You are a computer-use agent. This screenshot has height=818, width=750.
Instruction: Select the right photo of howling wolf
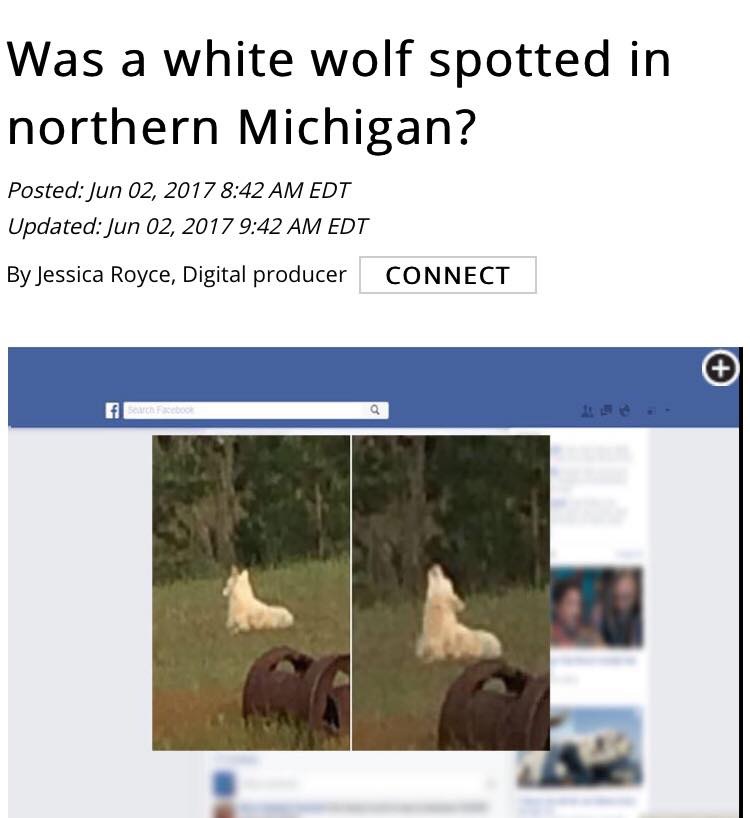[451, 593]
